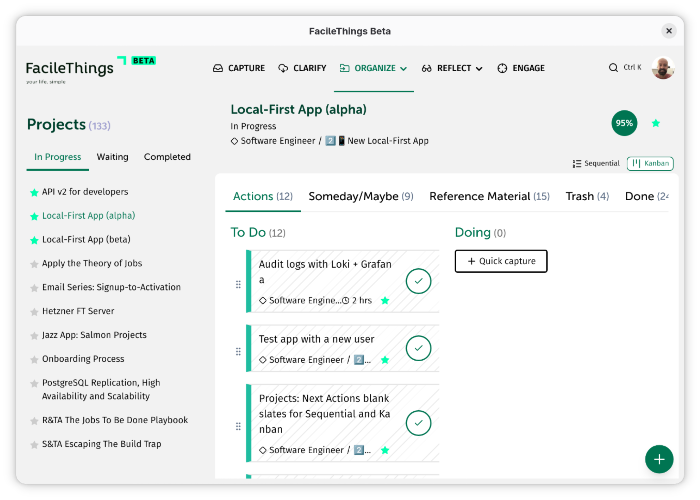Open Apply the Theory of Jobs project
Viewport: 700px width, 500px height.
92,263
